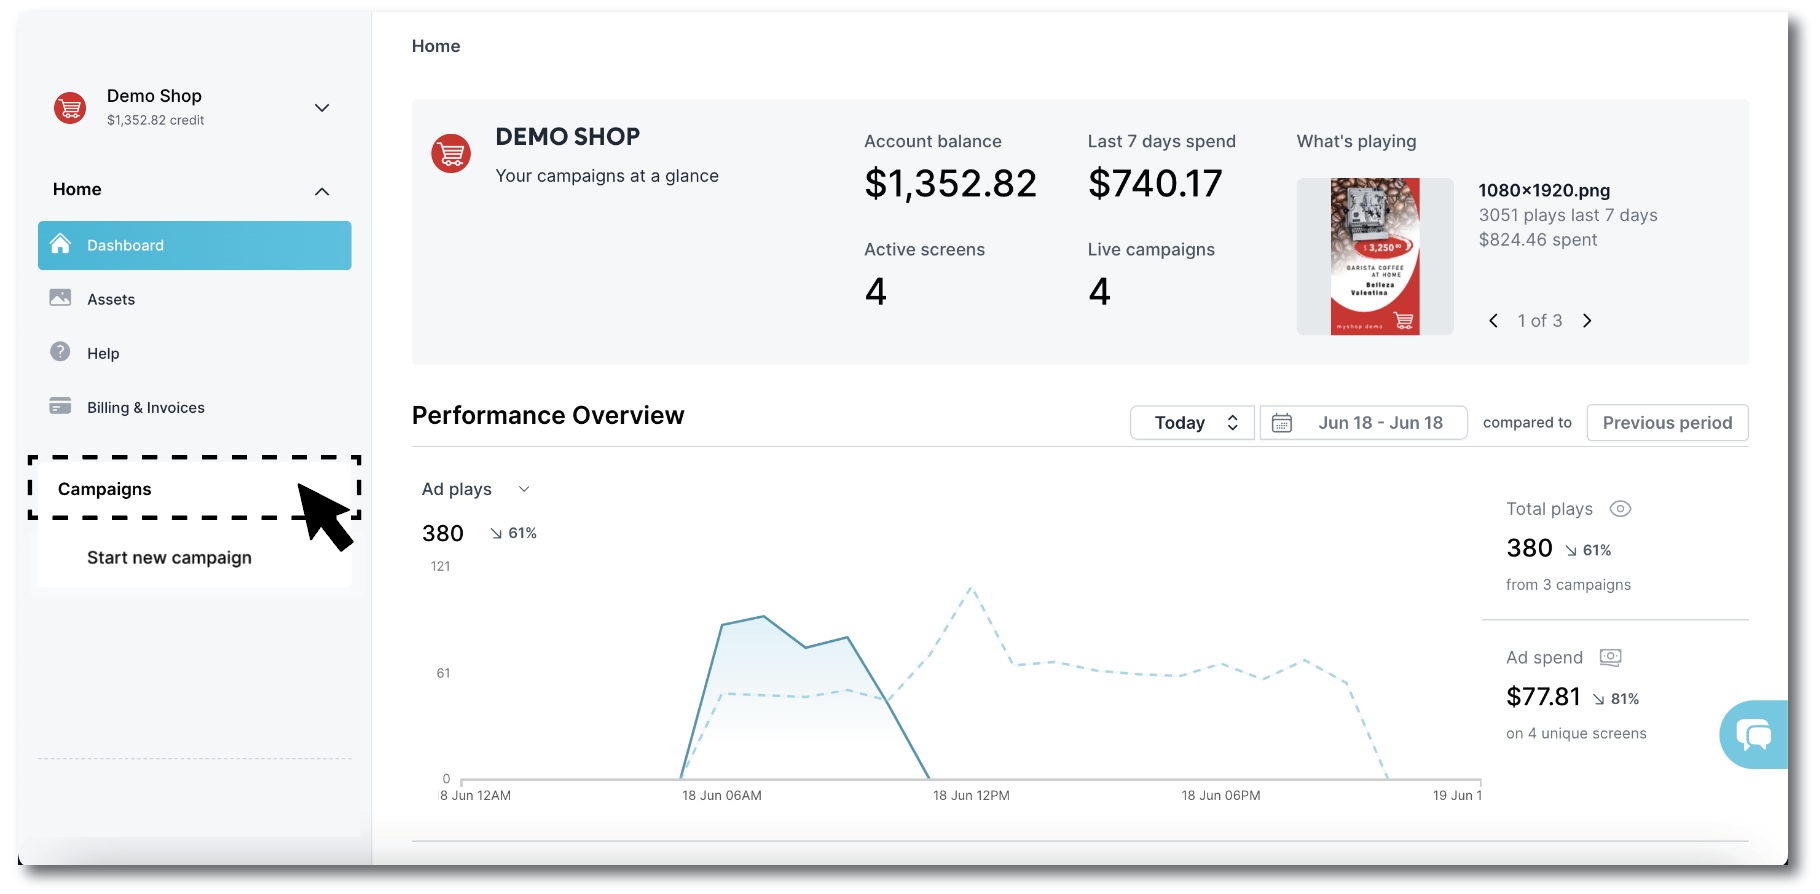Click the Dashboard home icon

pos(61,244)
